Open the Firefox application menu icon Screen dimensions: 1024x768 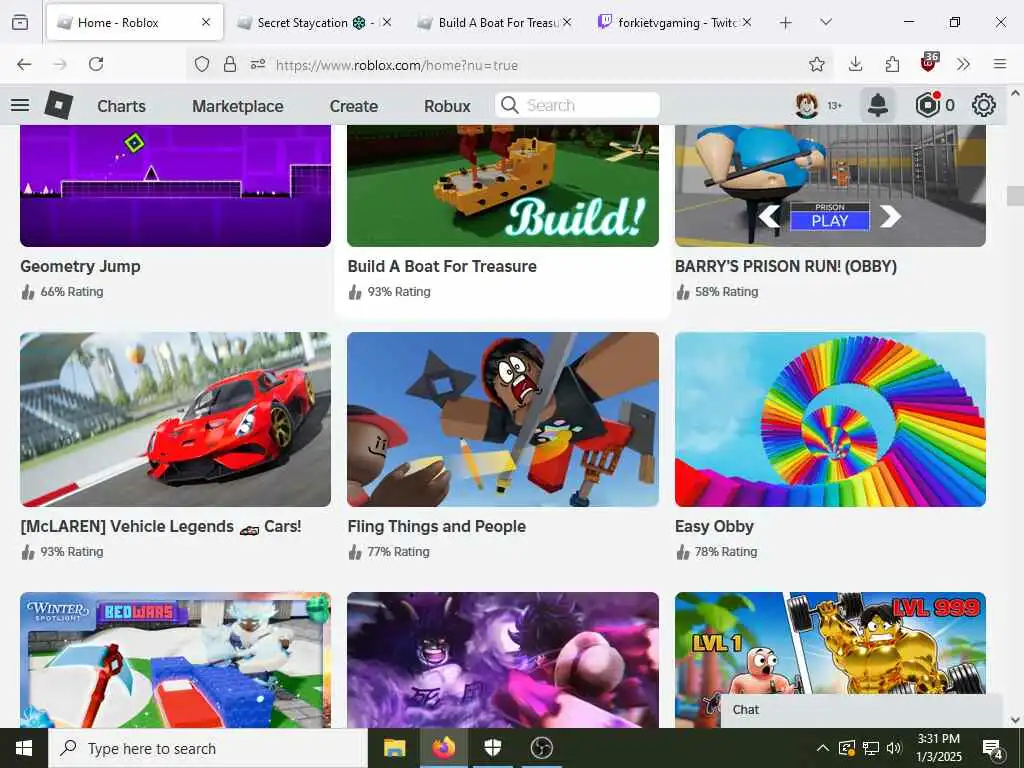click(x=1000, y=64)
